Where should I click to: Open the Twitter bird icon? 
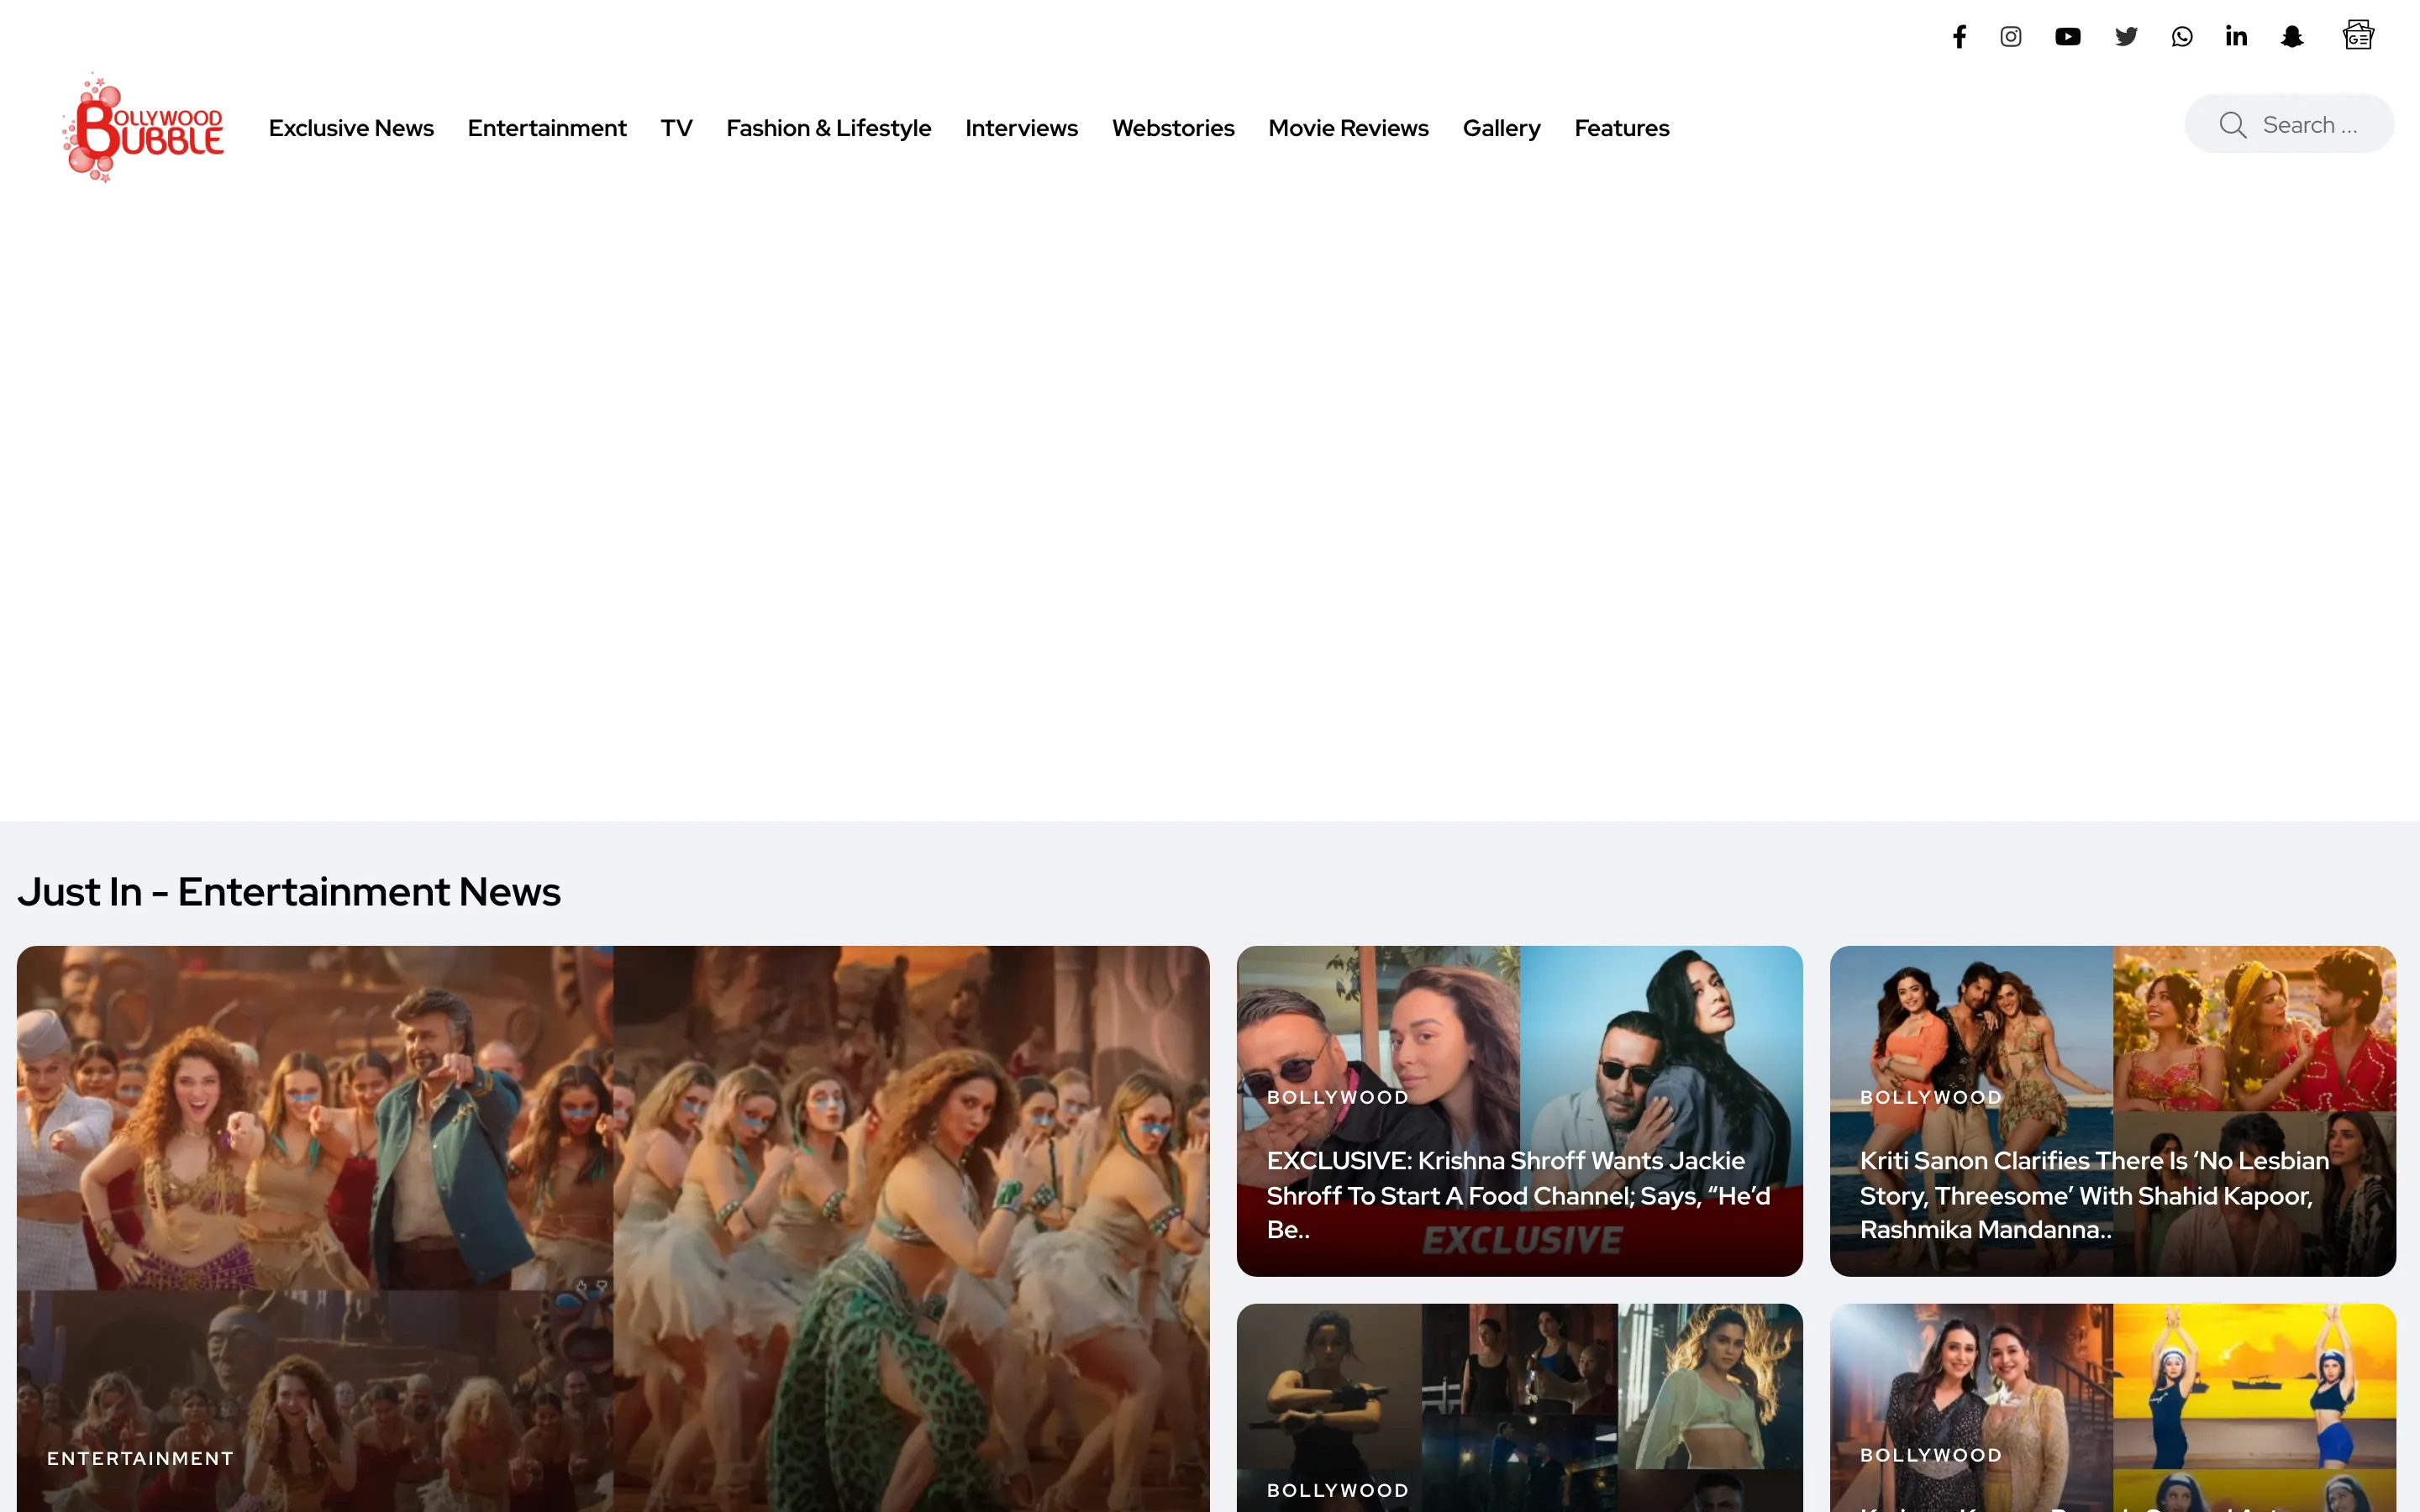pyautogui.click(x=2126, y=37)
